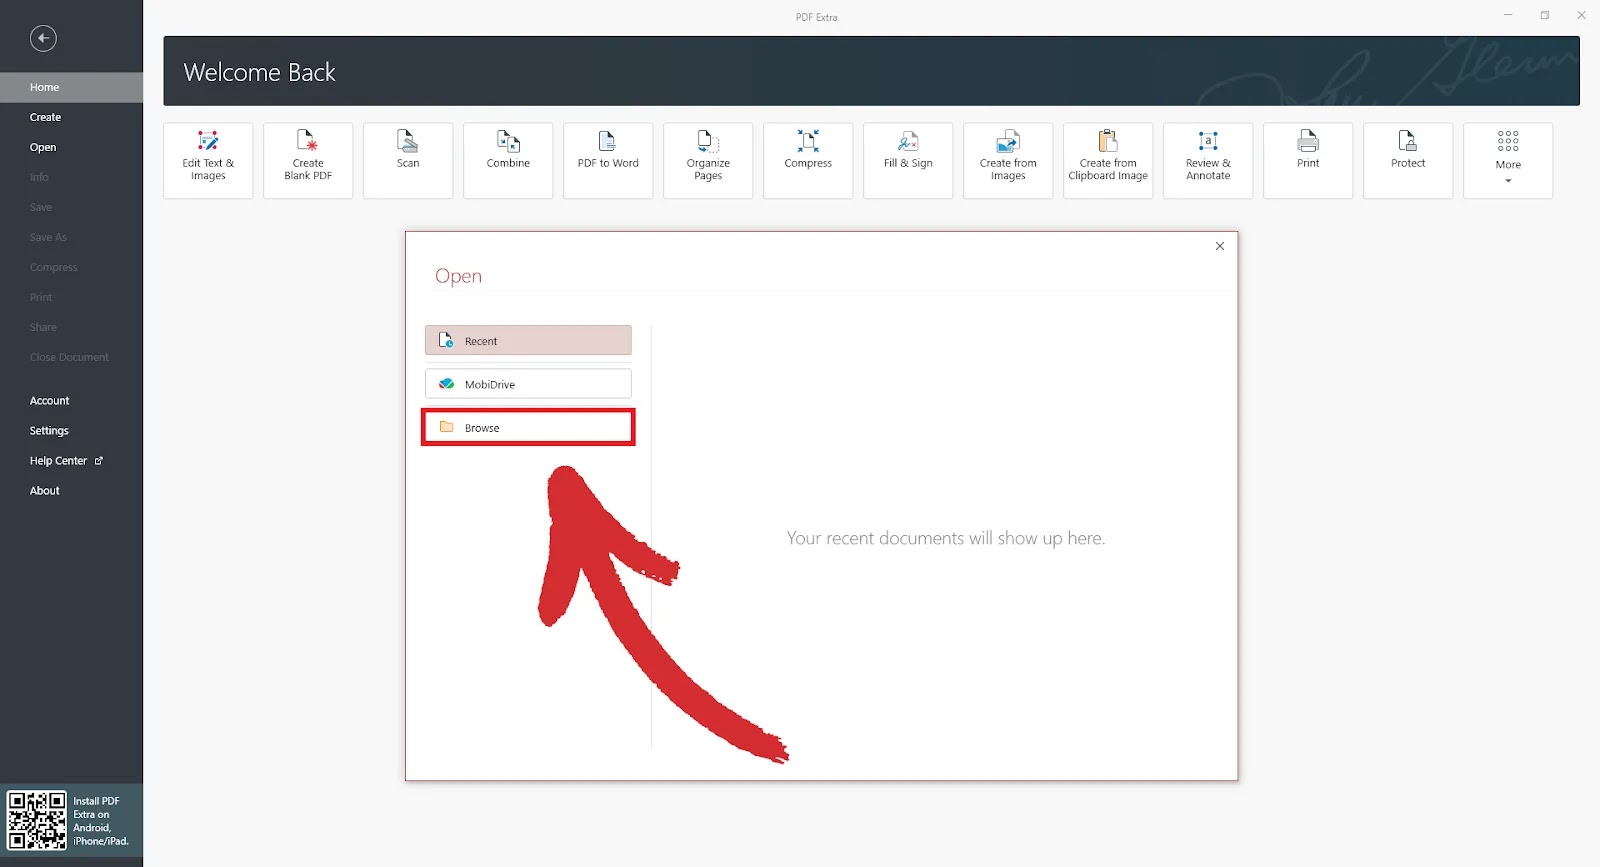The height and width of the screenshot is (867, 1600).
Task: Minimize the PDF Extra window
Action: tap(1508, 15)
